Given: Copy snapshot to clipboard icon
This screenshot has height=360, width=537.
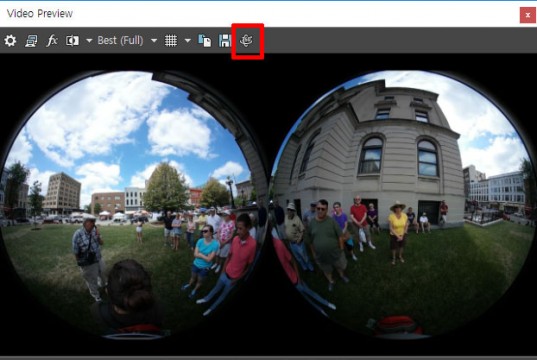Looking at the screenshot, I should click(205, 41).
